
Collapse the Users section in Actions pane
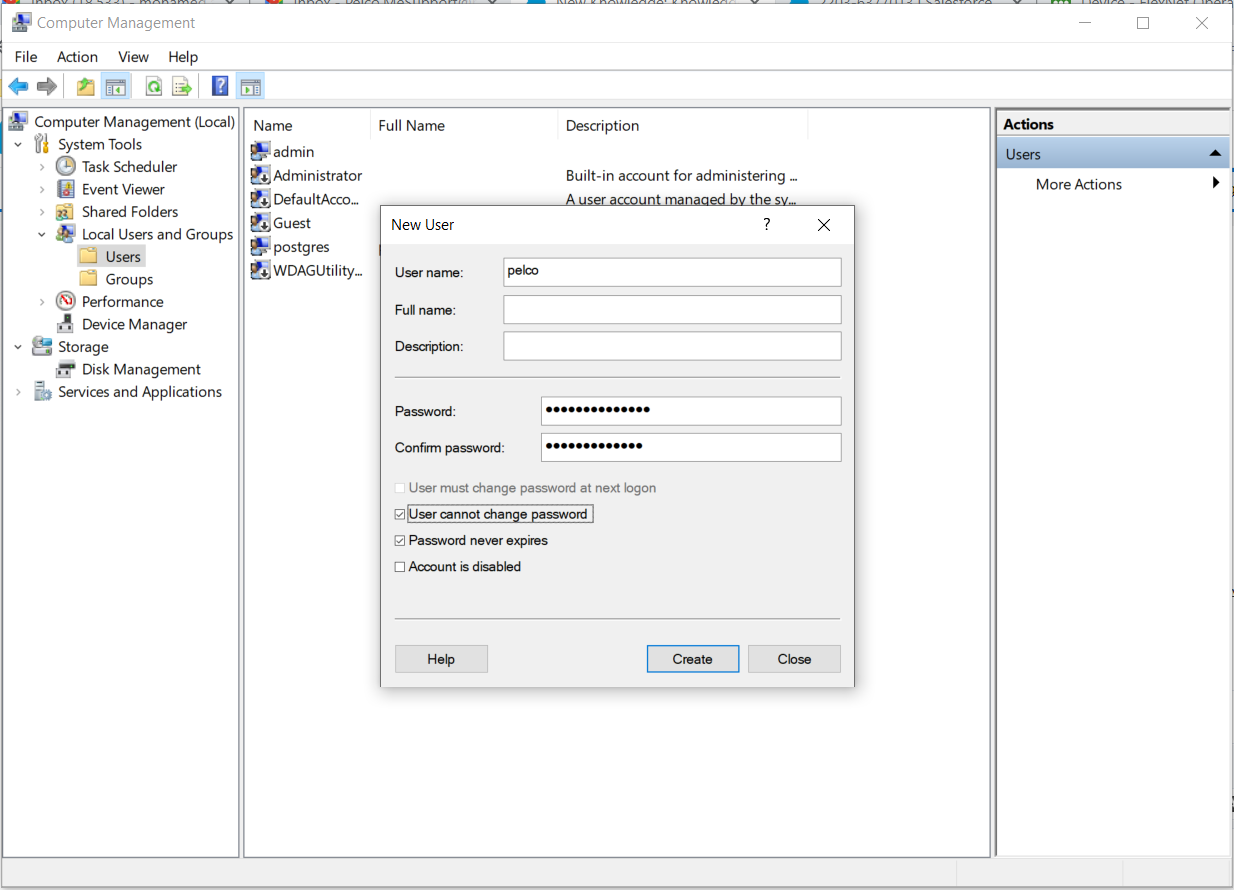[x=1215, y=153]
